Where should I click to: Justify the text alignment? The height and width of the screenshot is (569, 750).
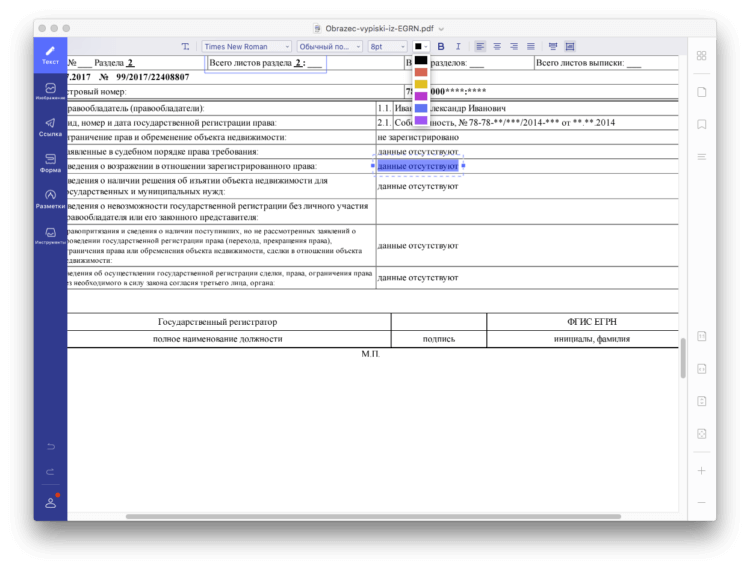[531, 46]
